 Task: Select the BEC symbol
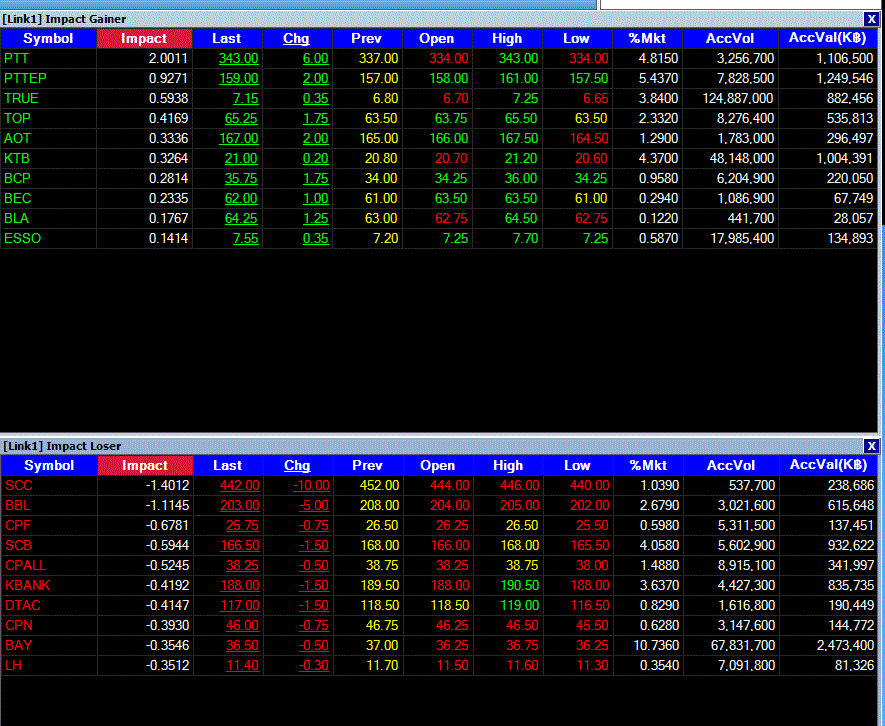click(17, 199)
